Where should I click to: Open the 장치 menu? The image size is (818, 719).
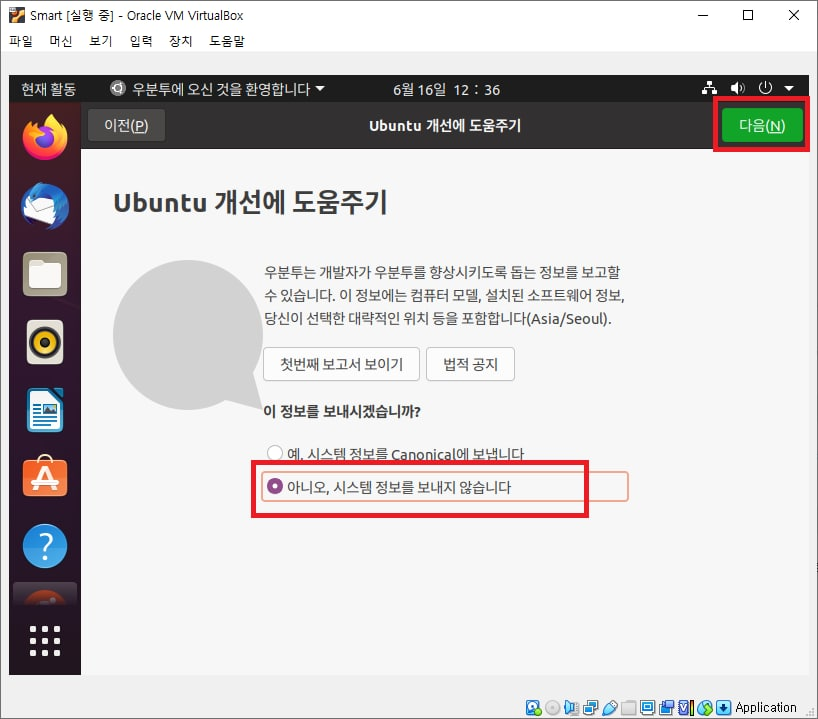point(181,41)
